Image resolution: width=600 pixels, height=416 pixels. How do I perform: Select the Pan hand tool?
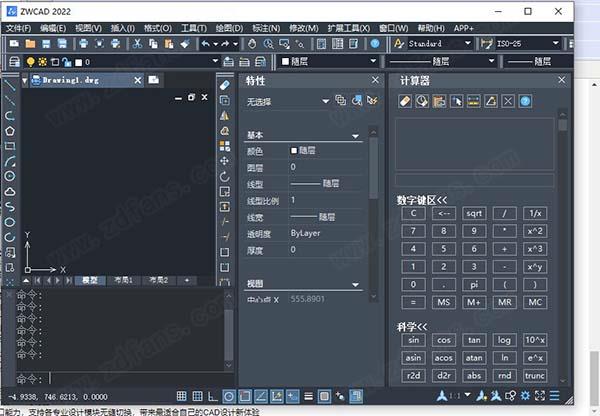pyautogui.click(x=252, y=44)
